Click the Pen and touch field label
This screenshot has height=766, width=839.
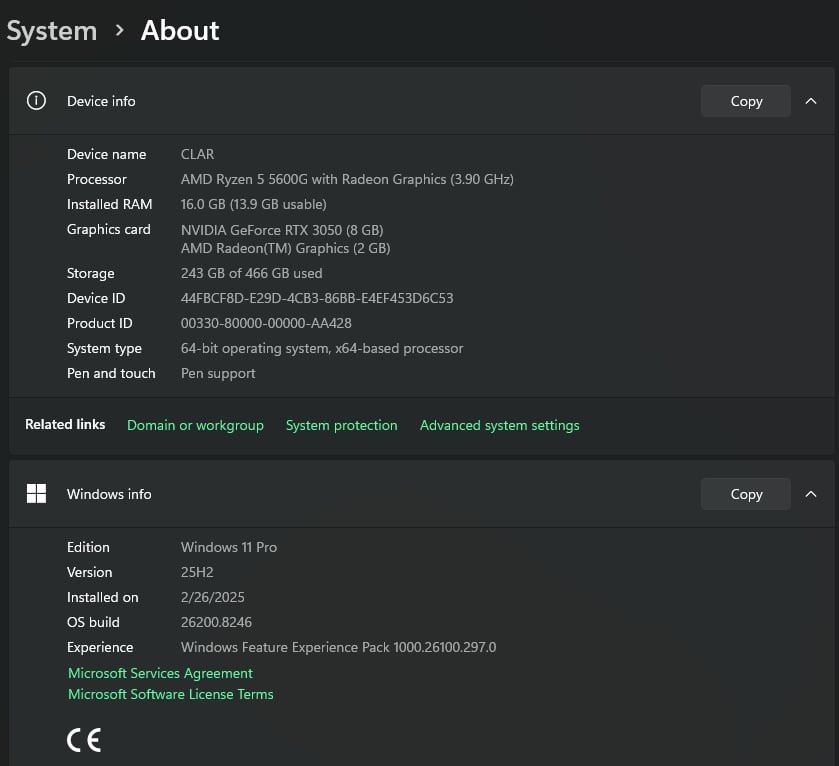point(111,373)
